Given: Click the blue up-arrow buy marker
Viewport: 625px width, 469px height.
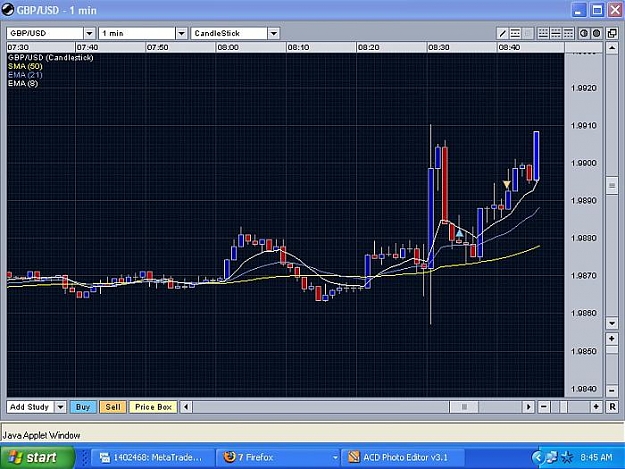Looking at the screenshot, I should tap(460, 233).
